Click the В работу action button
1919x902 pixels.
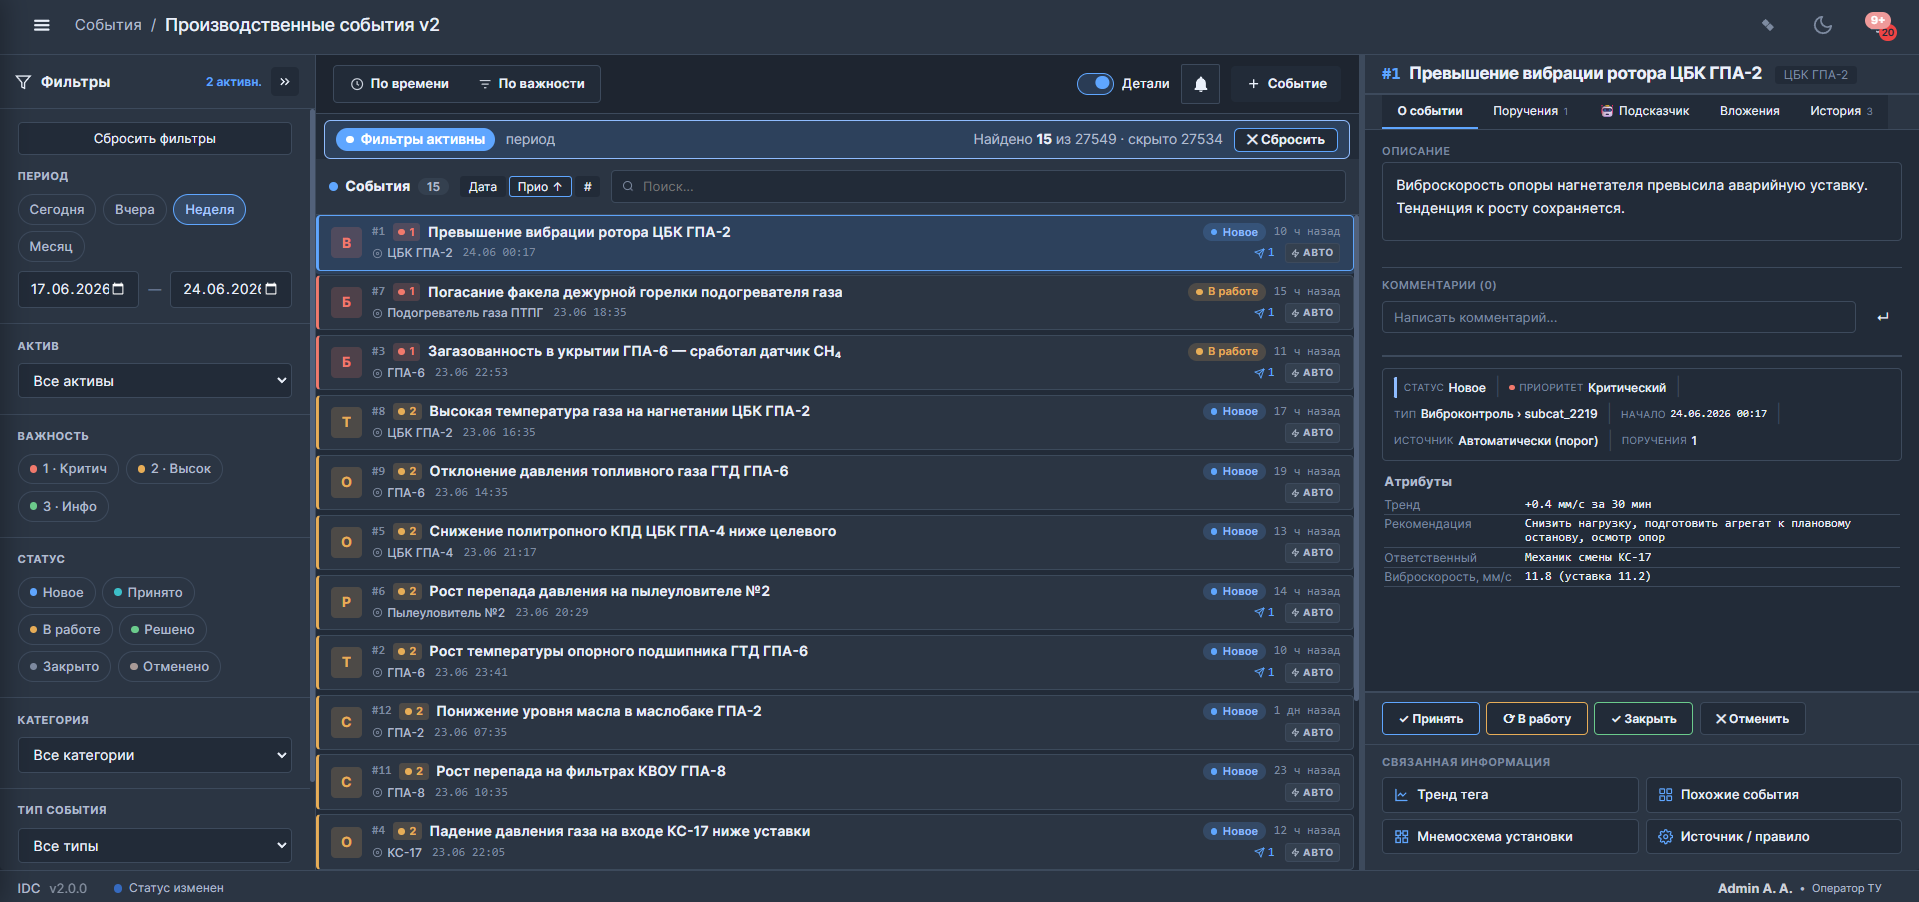[1537, 719]
